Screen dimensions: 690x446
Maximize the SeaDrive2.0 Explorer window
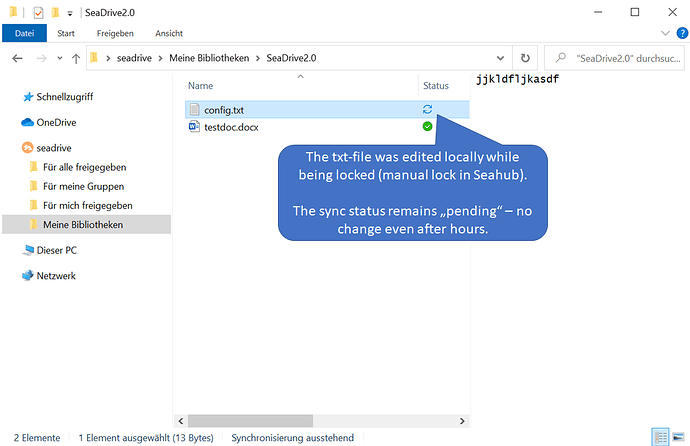pos(635,12)
